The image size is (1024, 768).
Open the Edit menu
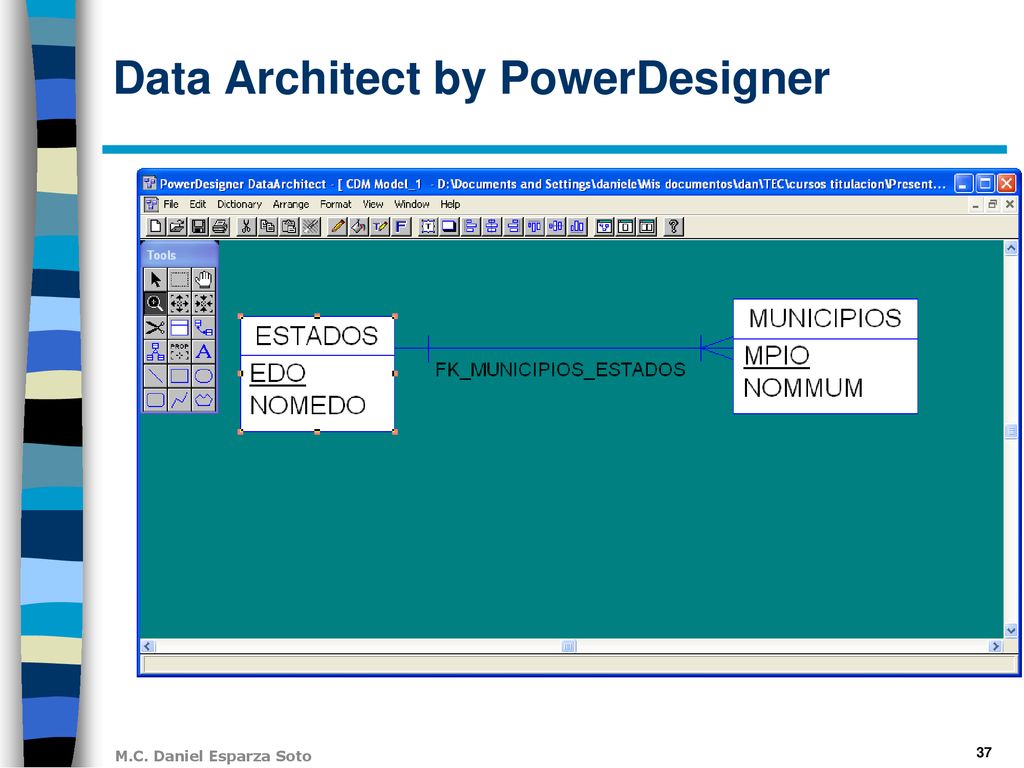coord(198,204)
